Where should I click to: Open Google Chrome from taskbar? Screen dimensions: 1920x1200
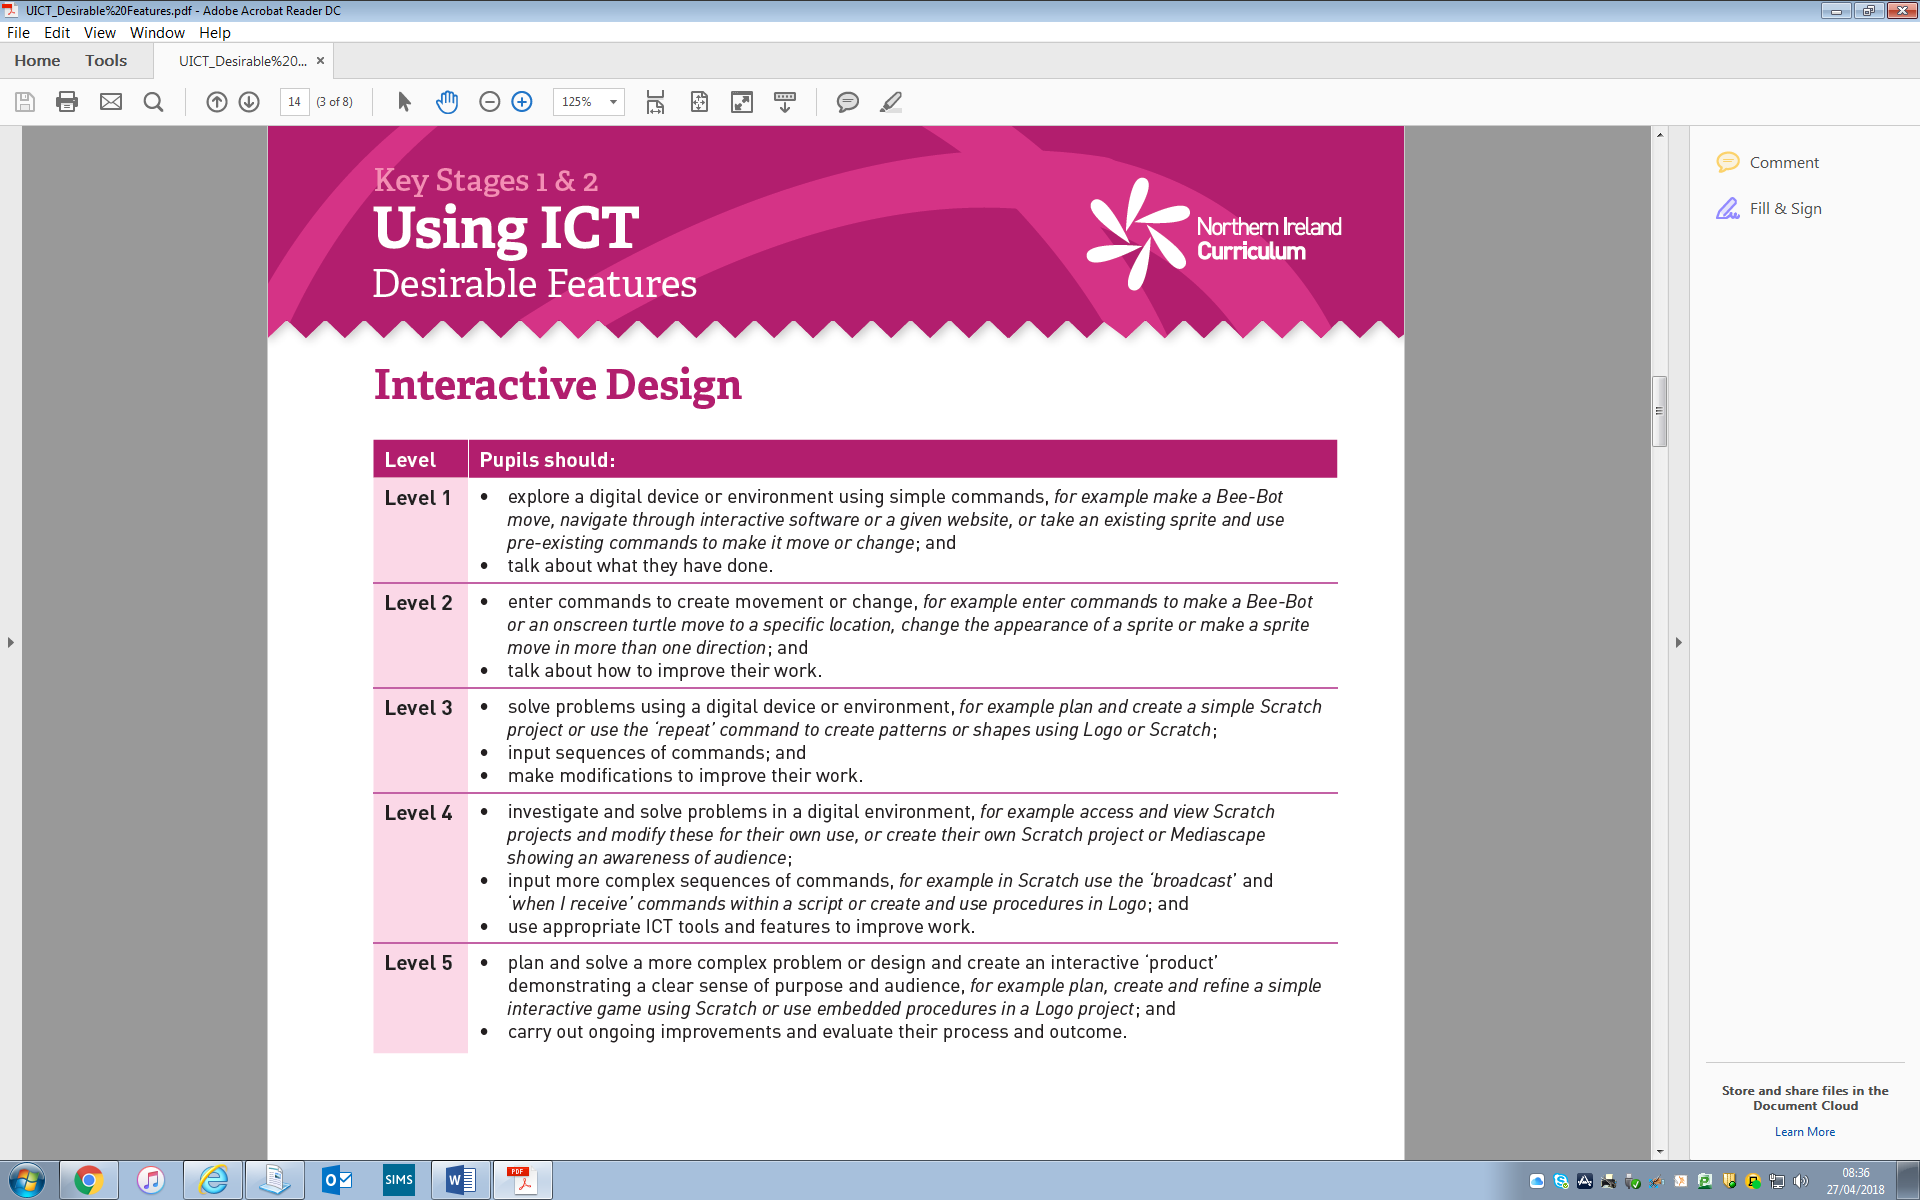[88, 1181]
